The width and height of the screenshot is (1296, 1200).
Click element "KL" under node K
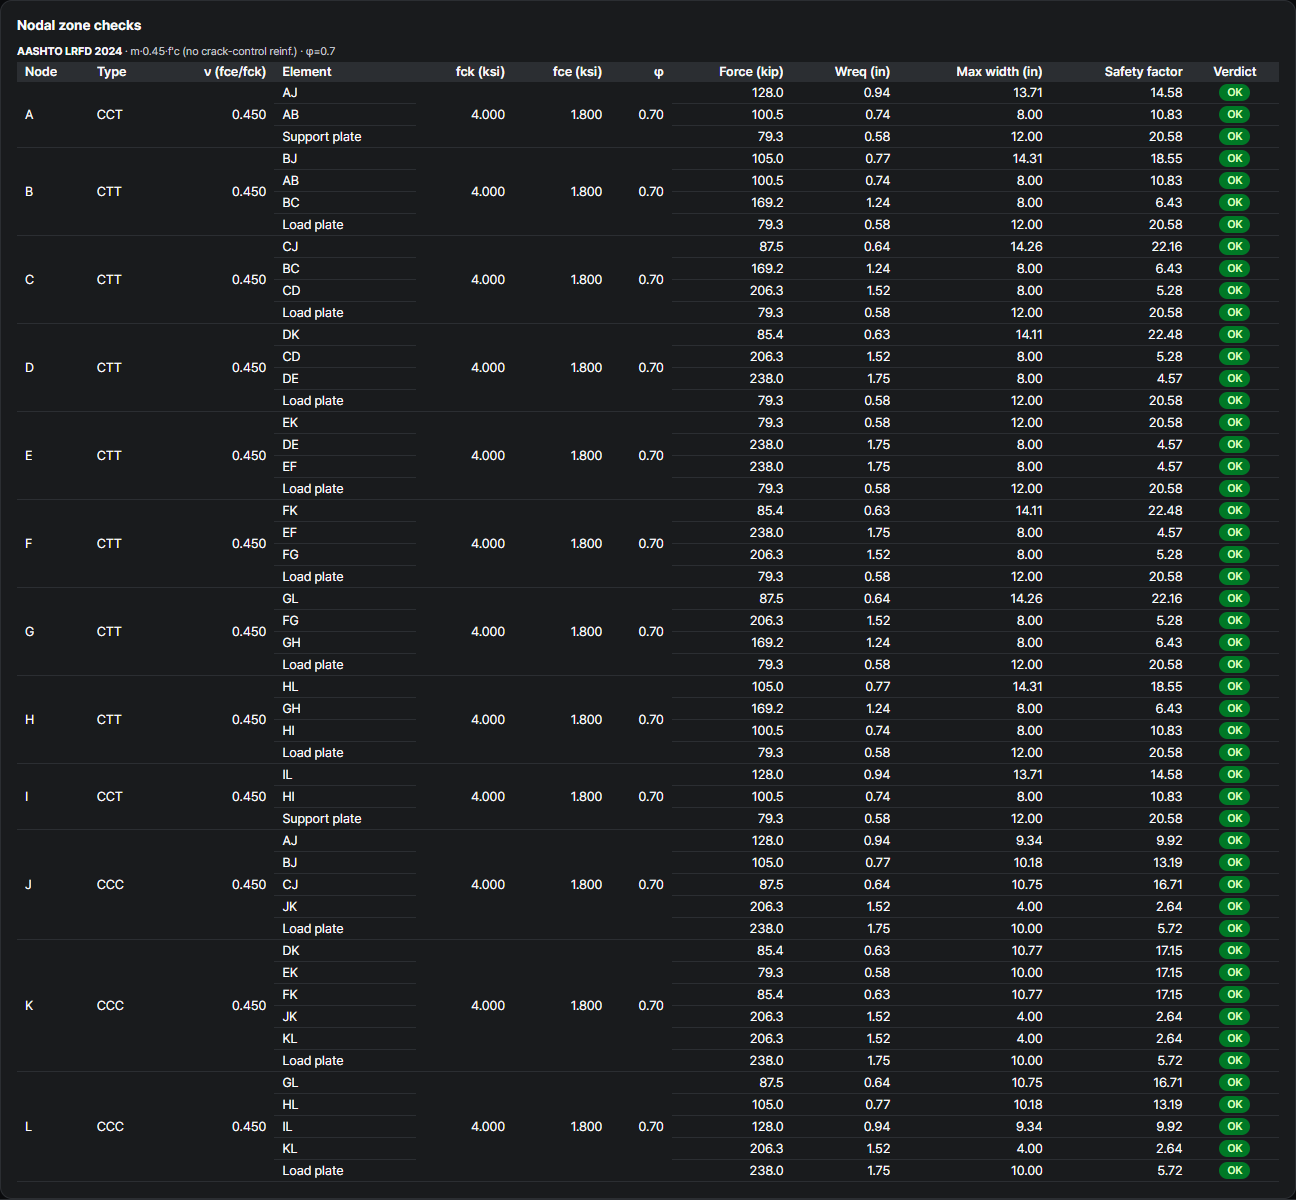(290, 1039)
